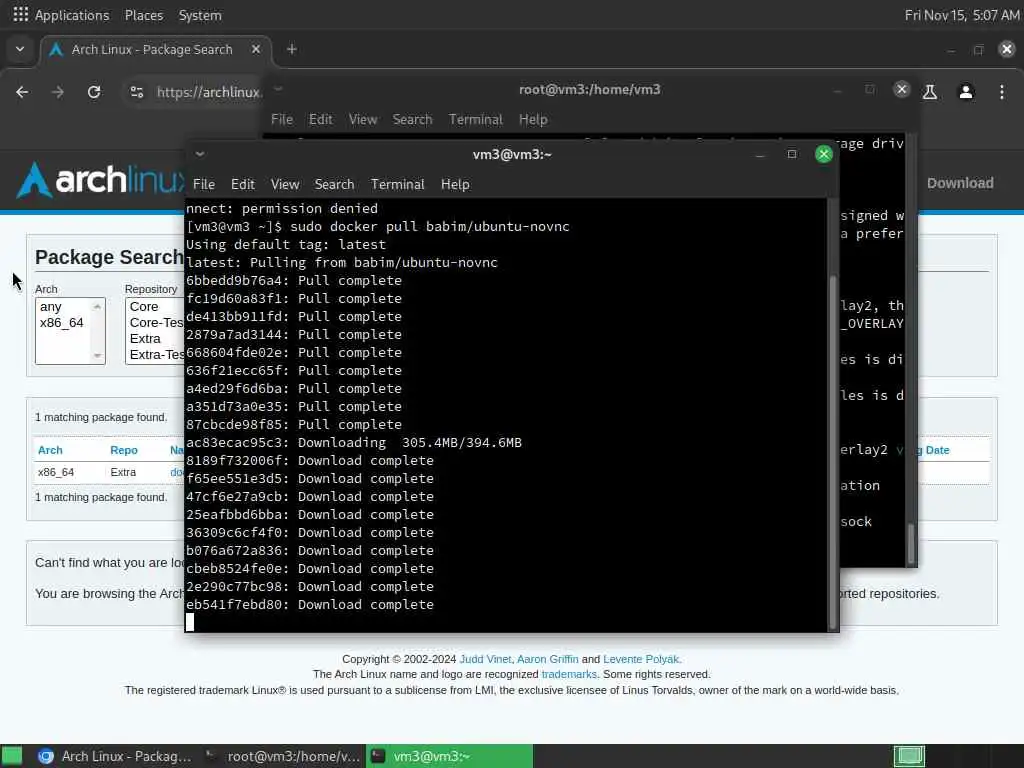The image size is (1024, 768).
Task: Click the clock showing Fri Nov 15
Action: 961,15
